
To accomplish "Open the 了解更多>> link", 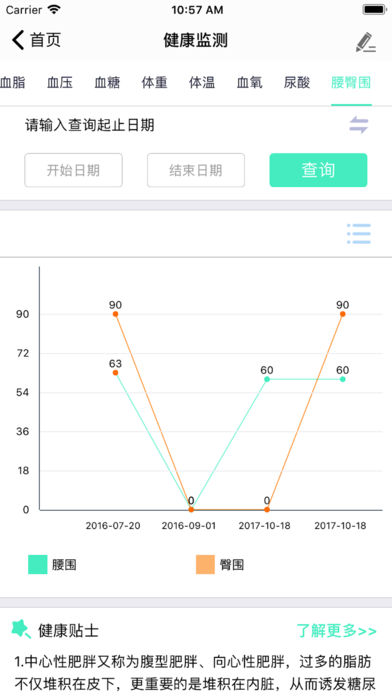I will tap(337, 630).
